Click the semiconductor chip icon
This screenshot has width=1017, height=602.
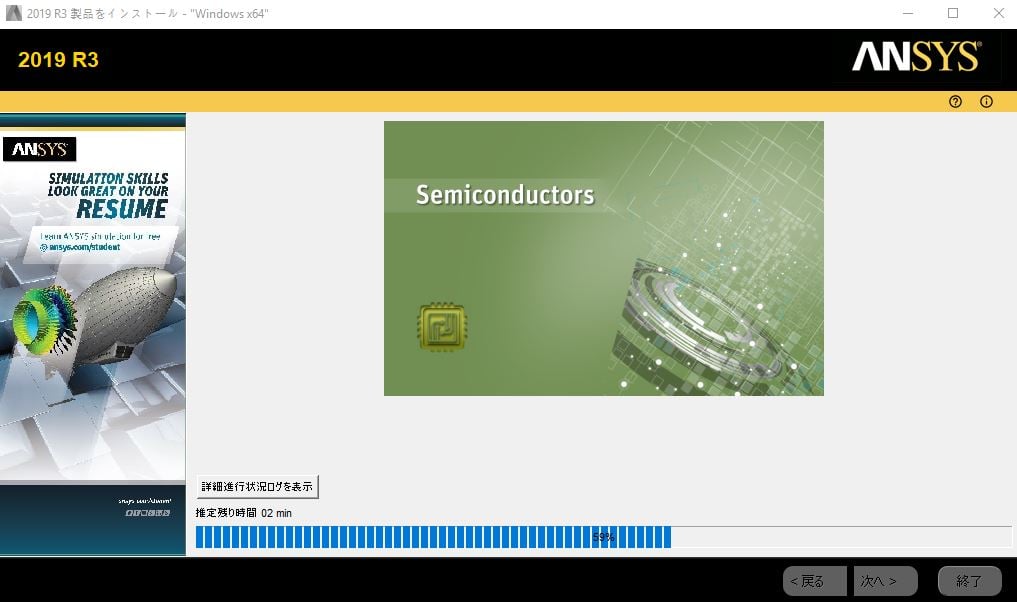tap(442, 326)
